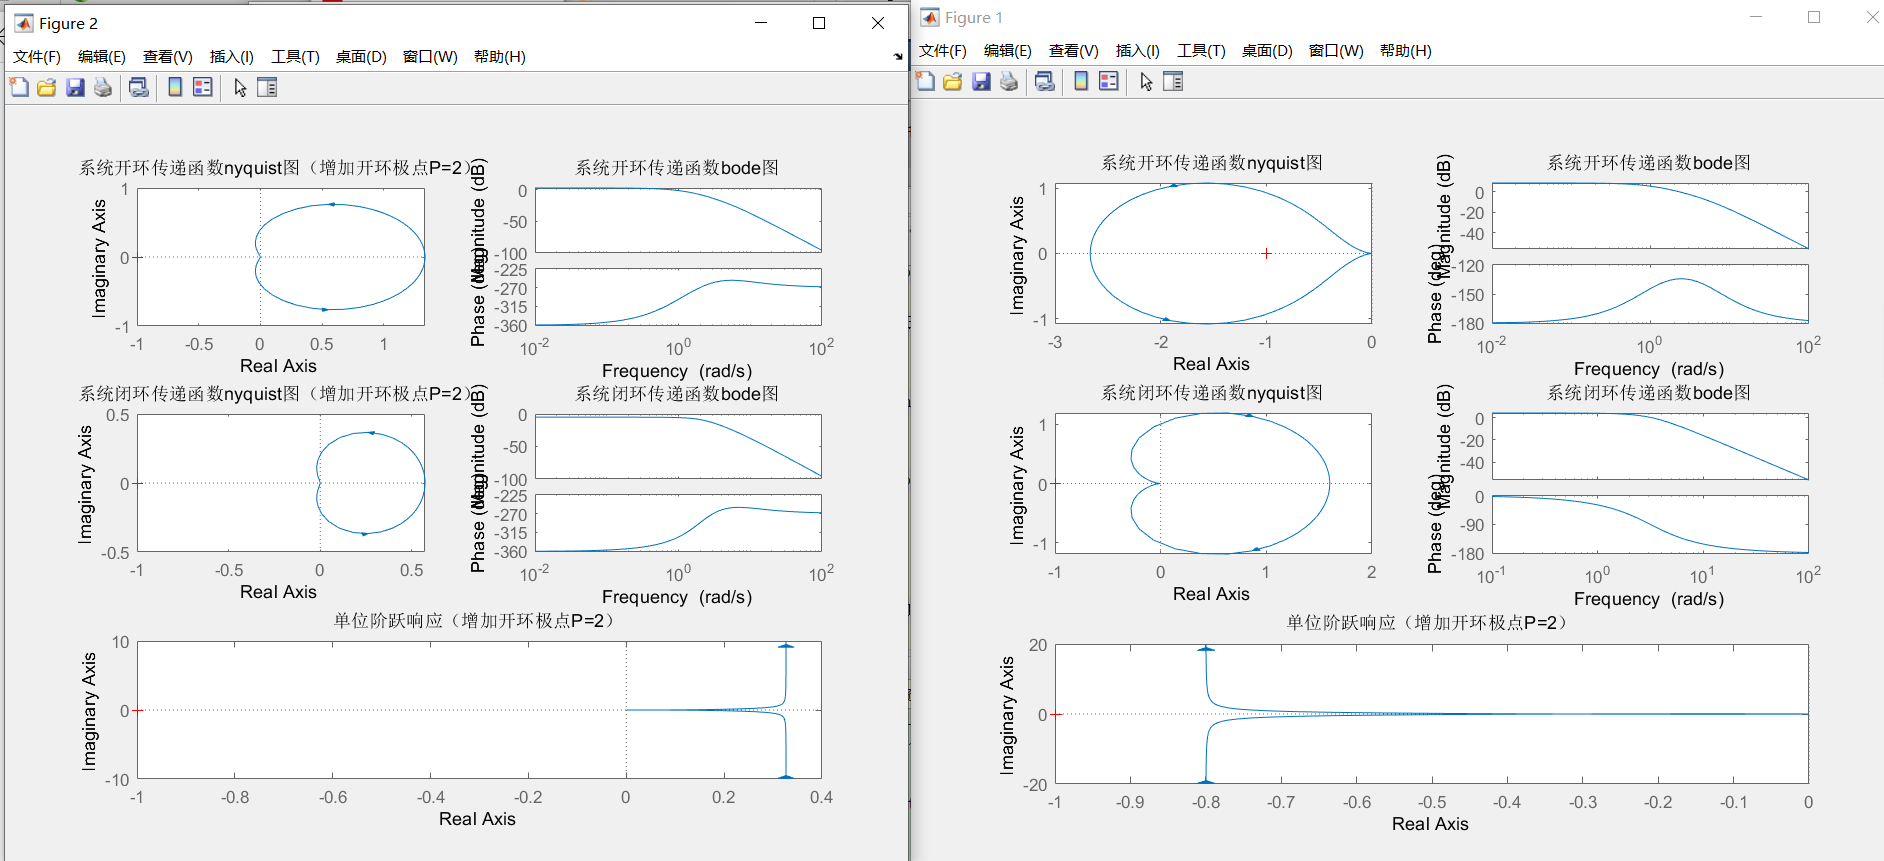Click title '单位阶跃响应（增加开环极点P=2）' in Figure 2
1884x861 pixels.
(x=475, y=621)
